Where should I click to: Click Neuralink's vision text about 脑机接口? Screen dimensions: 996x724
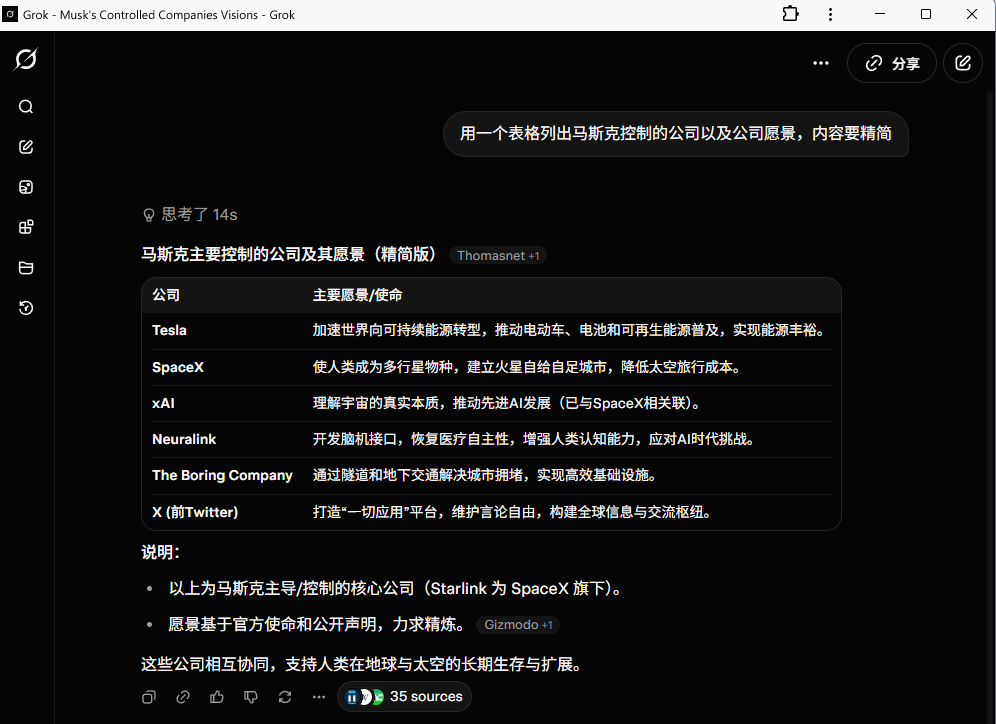coord(534,439)
